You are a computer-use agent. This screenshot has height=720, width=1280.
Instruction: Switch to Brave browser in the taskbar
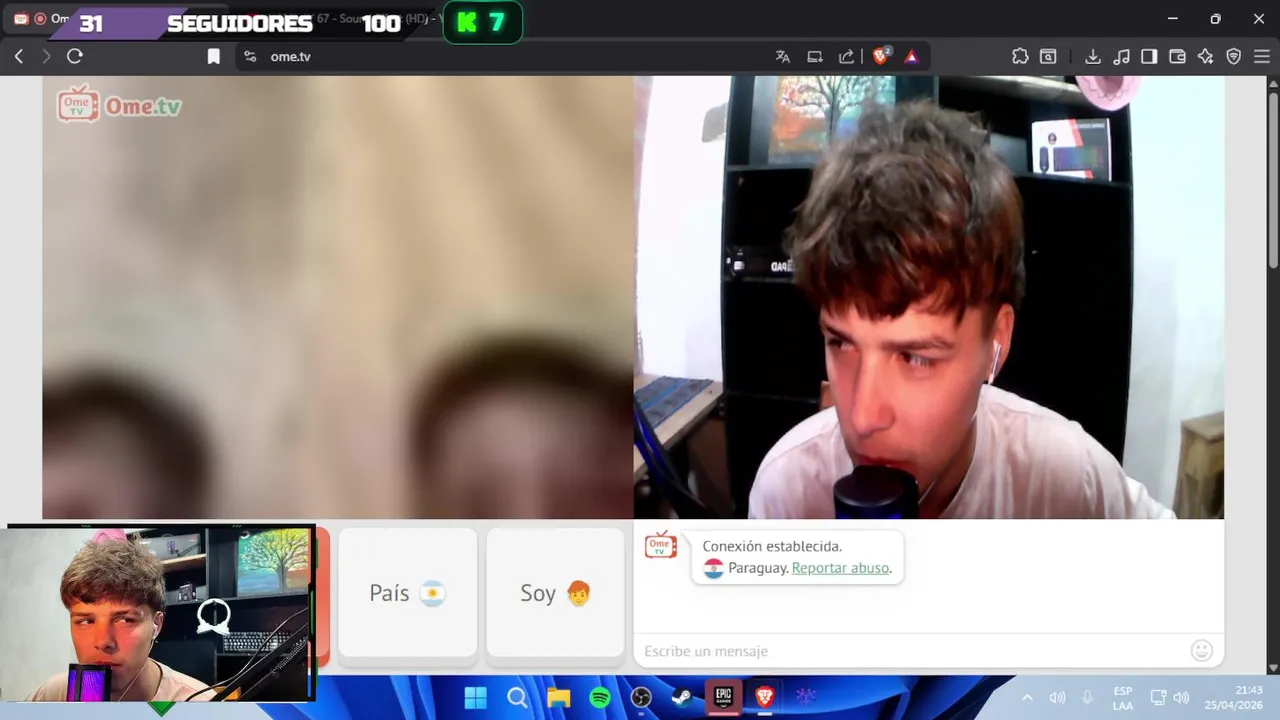[765, 697]
